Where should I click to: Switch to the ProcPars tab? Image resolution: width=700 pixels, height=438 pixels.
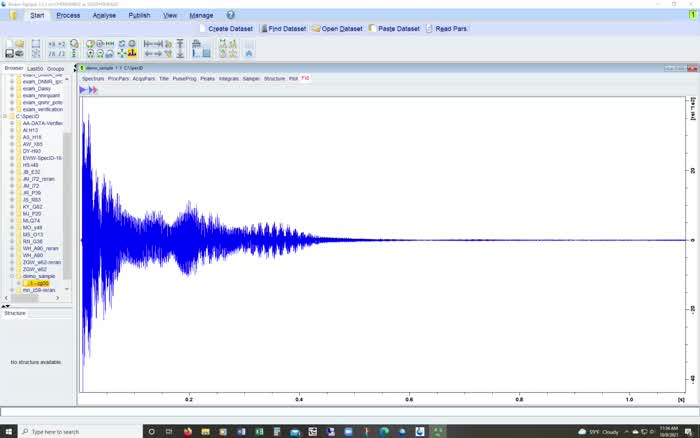118,79
